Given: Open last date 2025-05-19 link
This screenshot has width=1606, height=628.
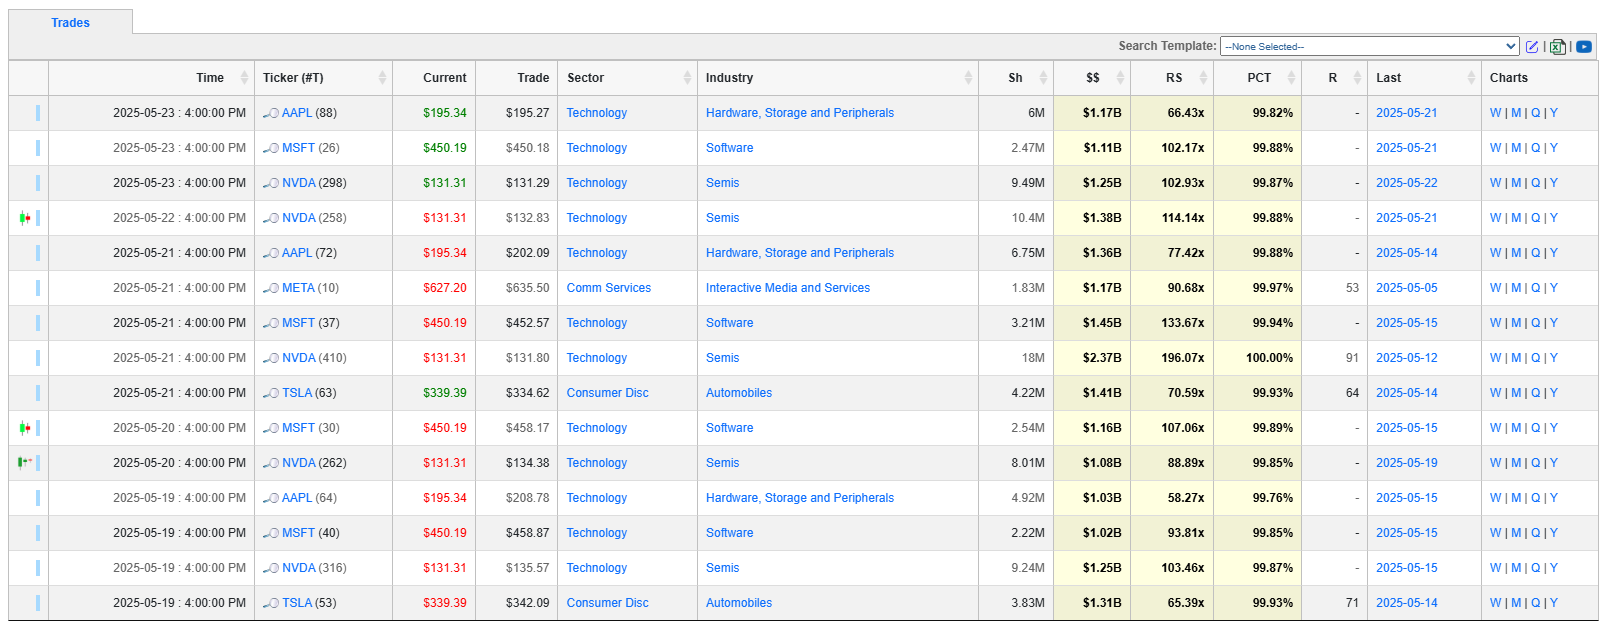Looking at the screenshot, I should click(x=1406, y=463).
